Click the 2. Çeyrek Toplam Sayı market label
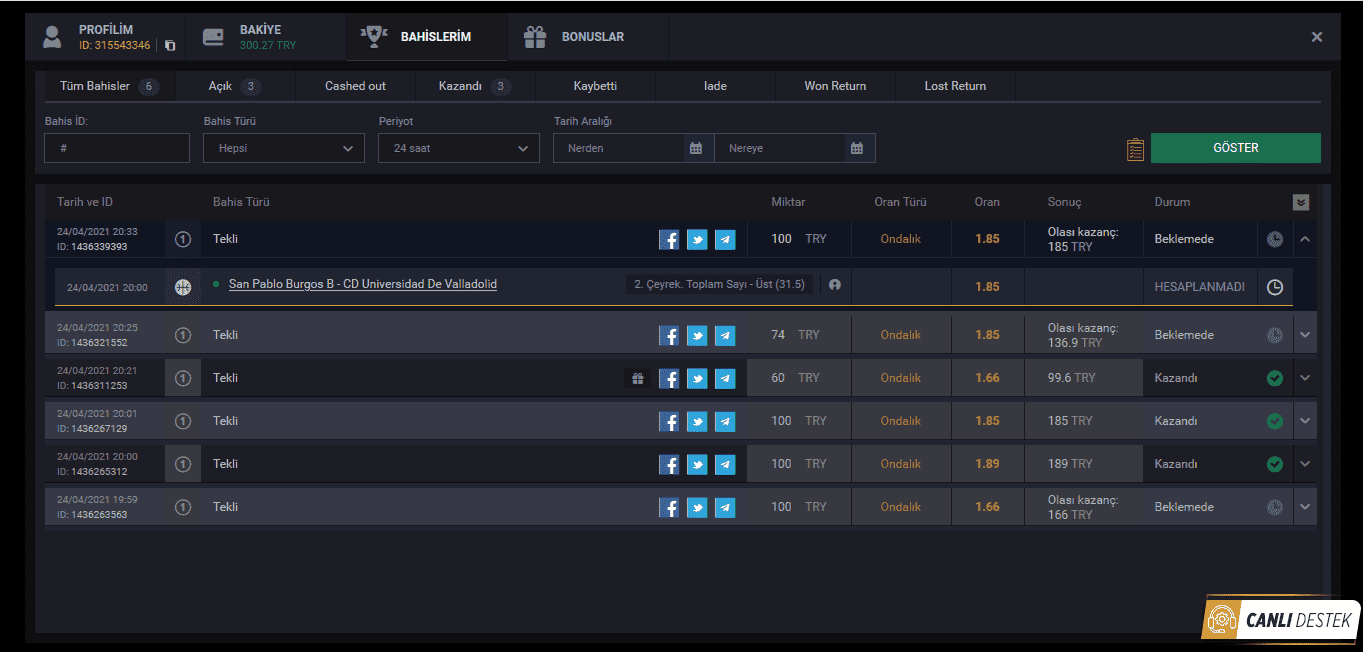Viewport: 1363px width, 652px height. (x=720, y=285)
